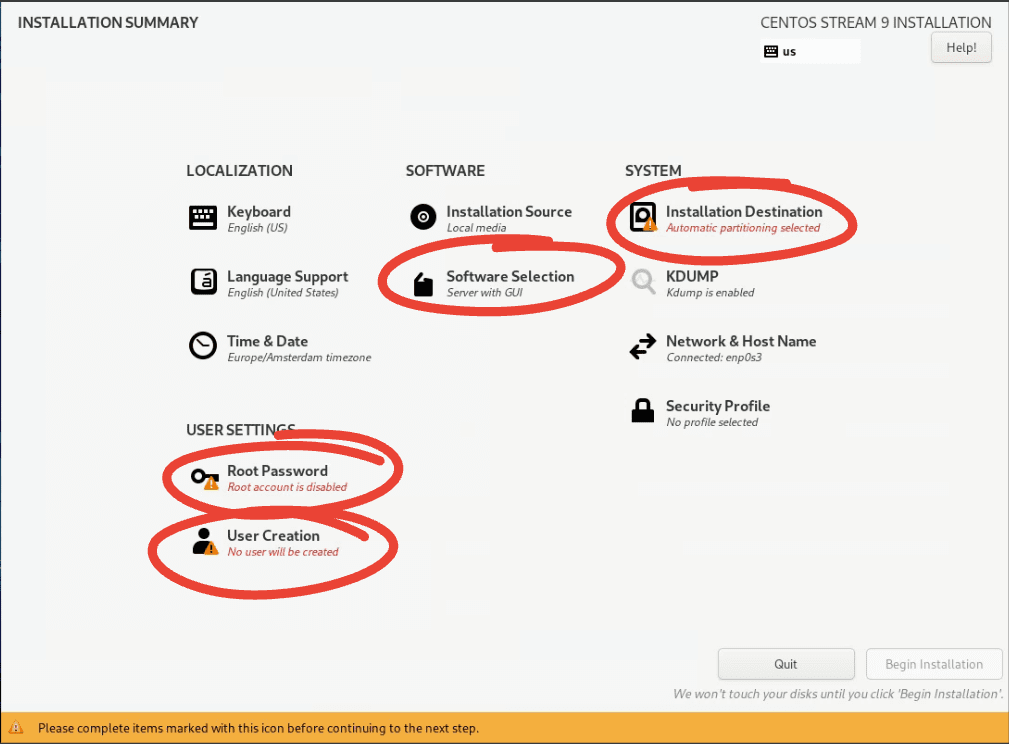Open the KDUMP magnifier icon
This screenshot has height=744, width=1009.
pyautogui.click(x=643, y=281)
